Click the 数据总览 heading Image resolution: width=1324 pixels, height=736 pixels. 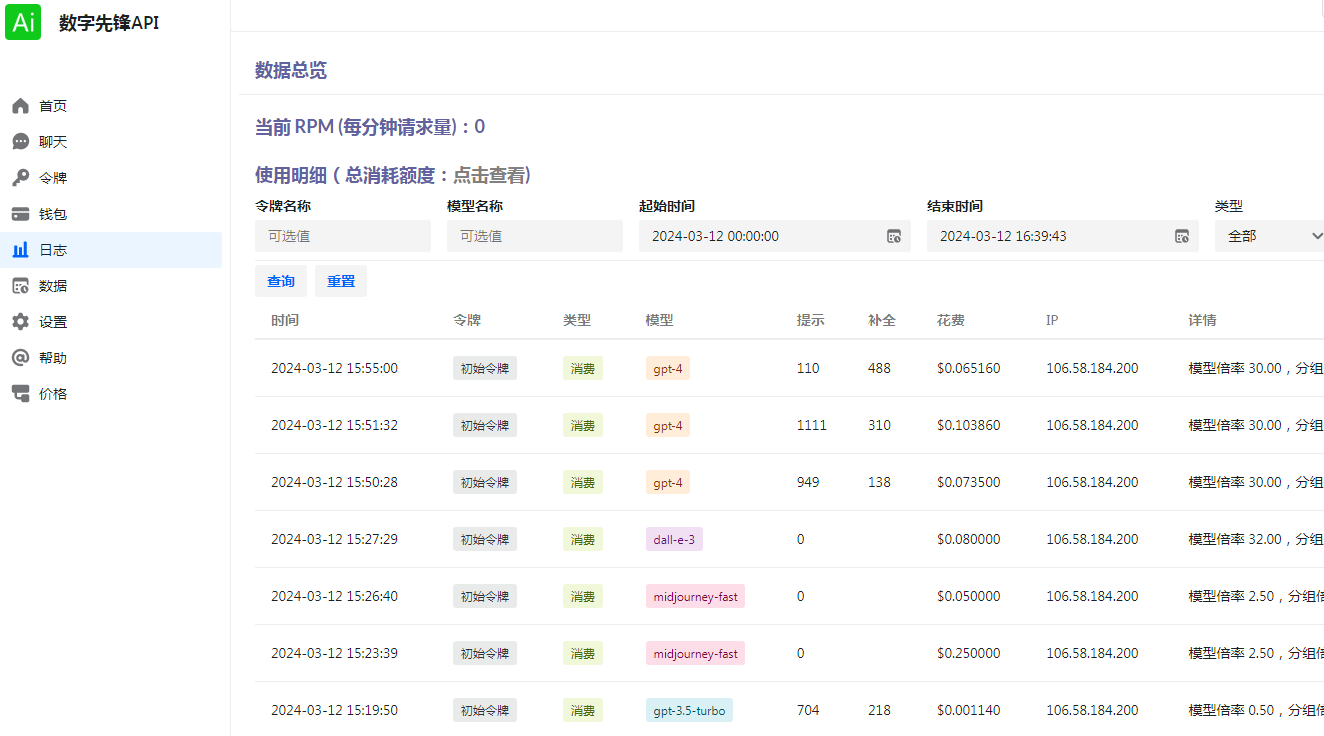click(x=291, y=70)
